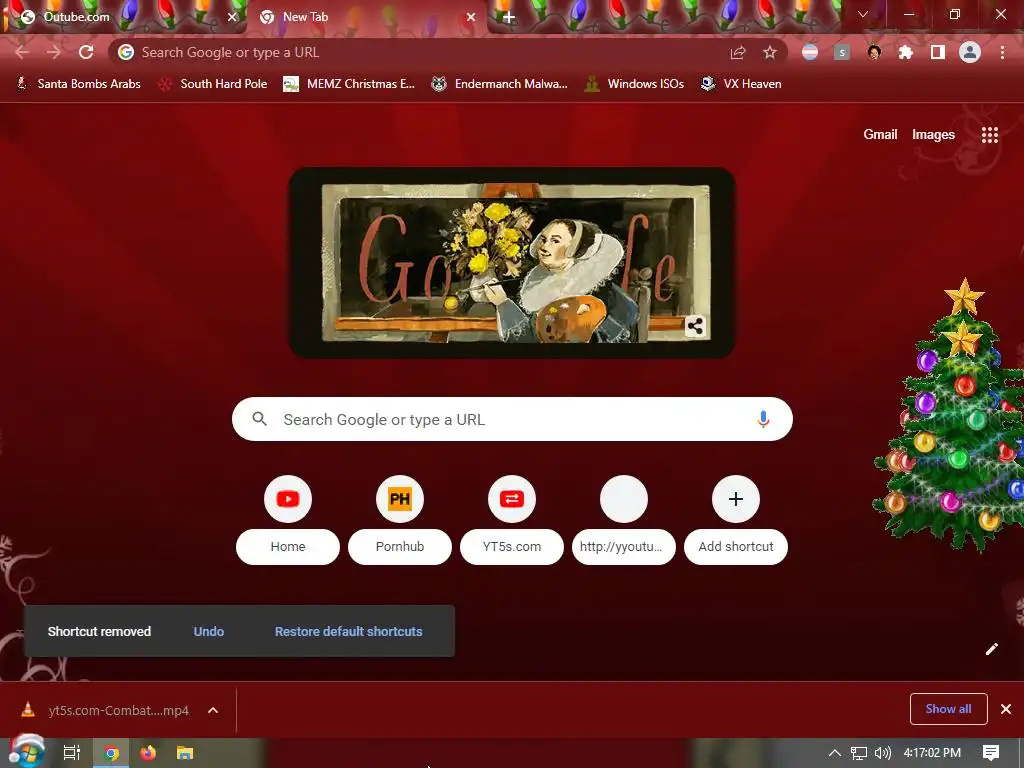The height and width of the screenshot is (768, 1024).
Task: Open the Santa Bombs Arabs bookmark
Action: tap(79, 84)
